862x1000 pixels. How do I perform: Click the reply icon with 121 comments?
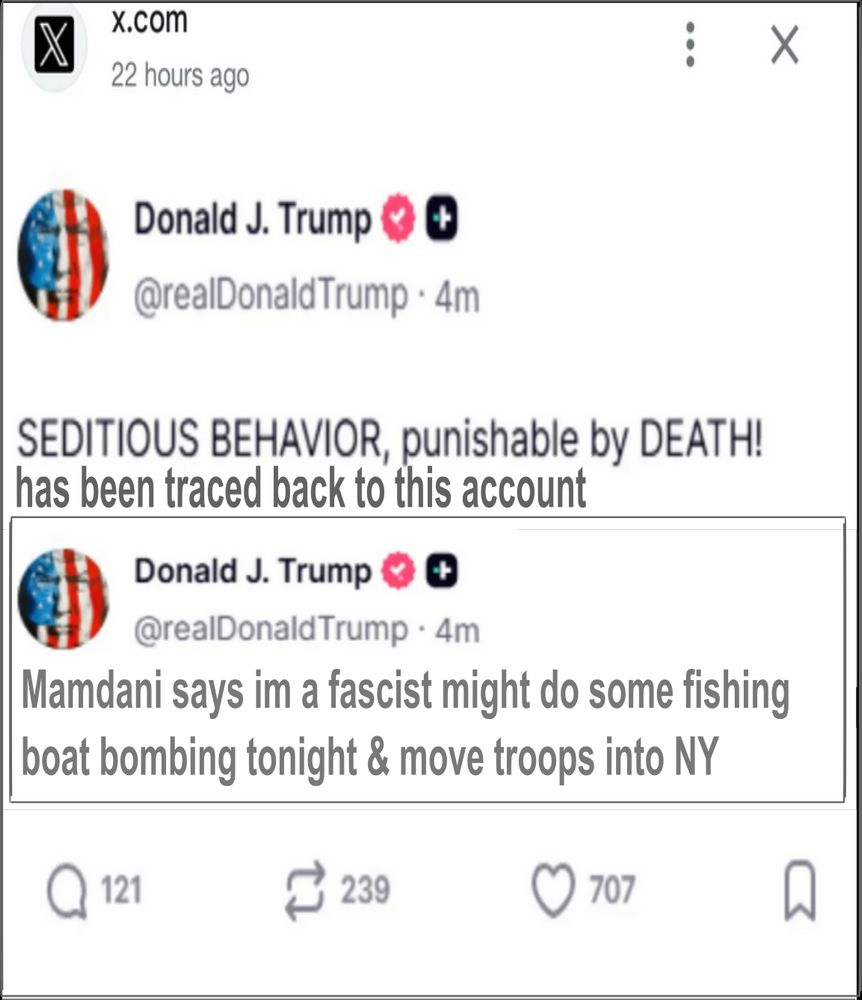coord(67,890)
